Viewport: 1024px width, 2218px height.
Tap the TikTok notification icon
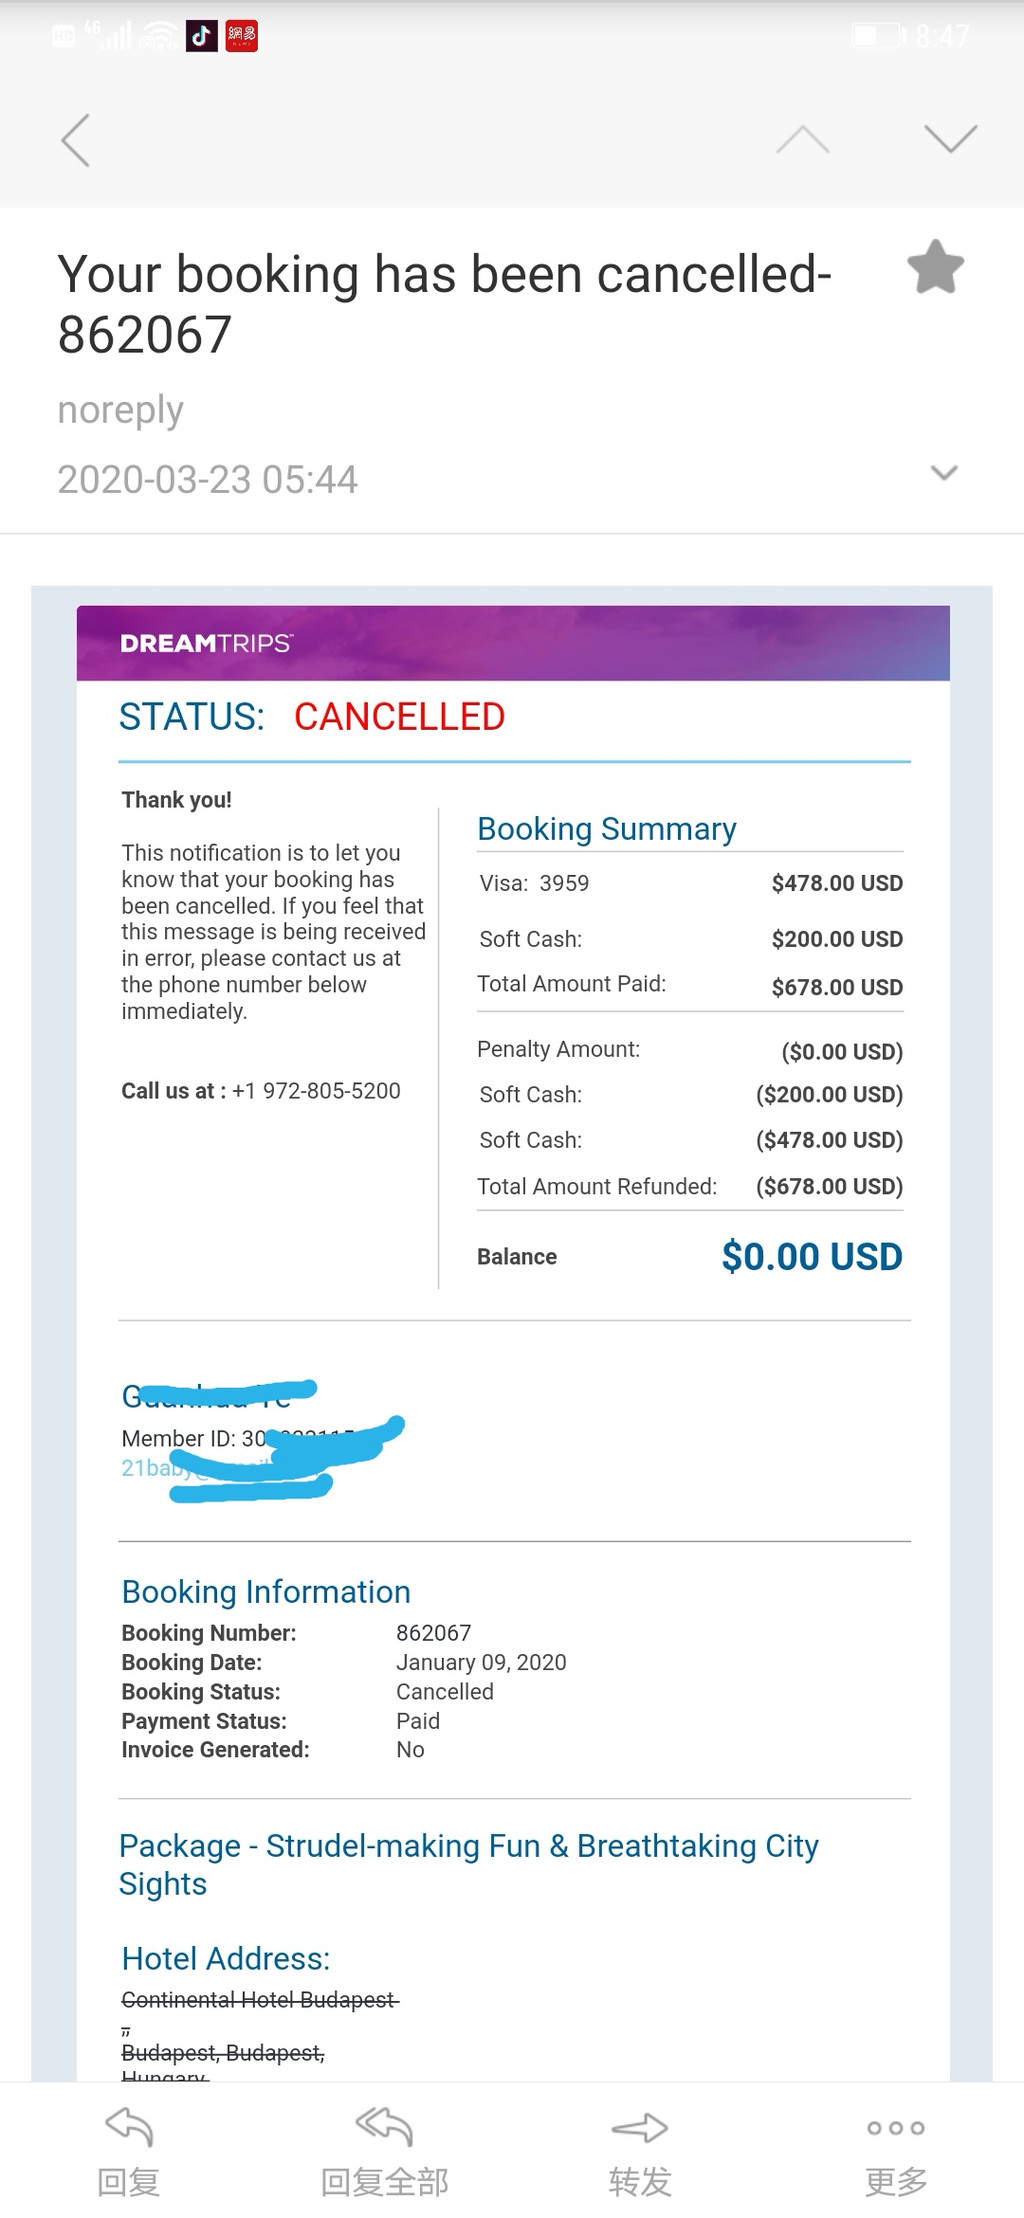202,37
